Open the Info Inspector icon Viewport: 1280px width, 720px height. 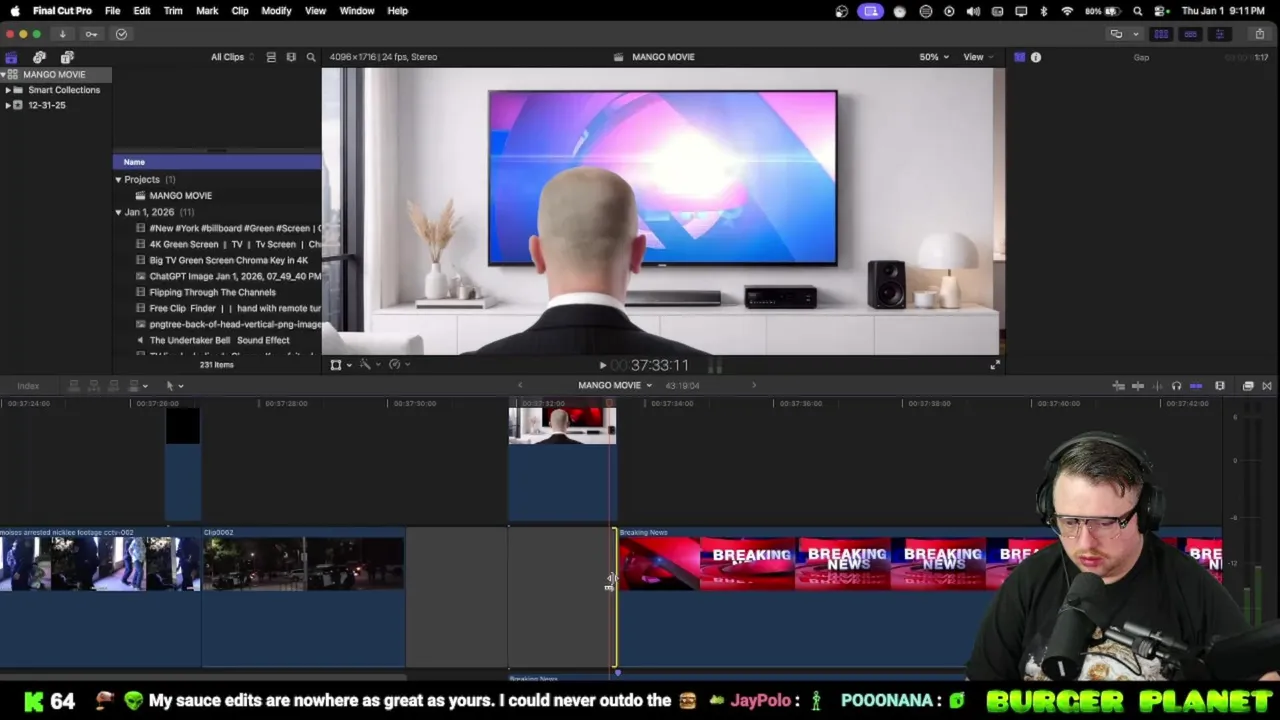pos(1036,57)
